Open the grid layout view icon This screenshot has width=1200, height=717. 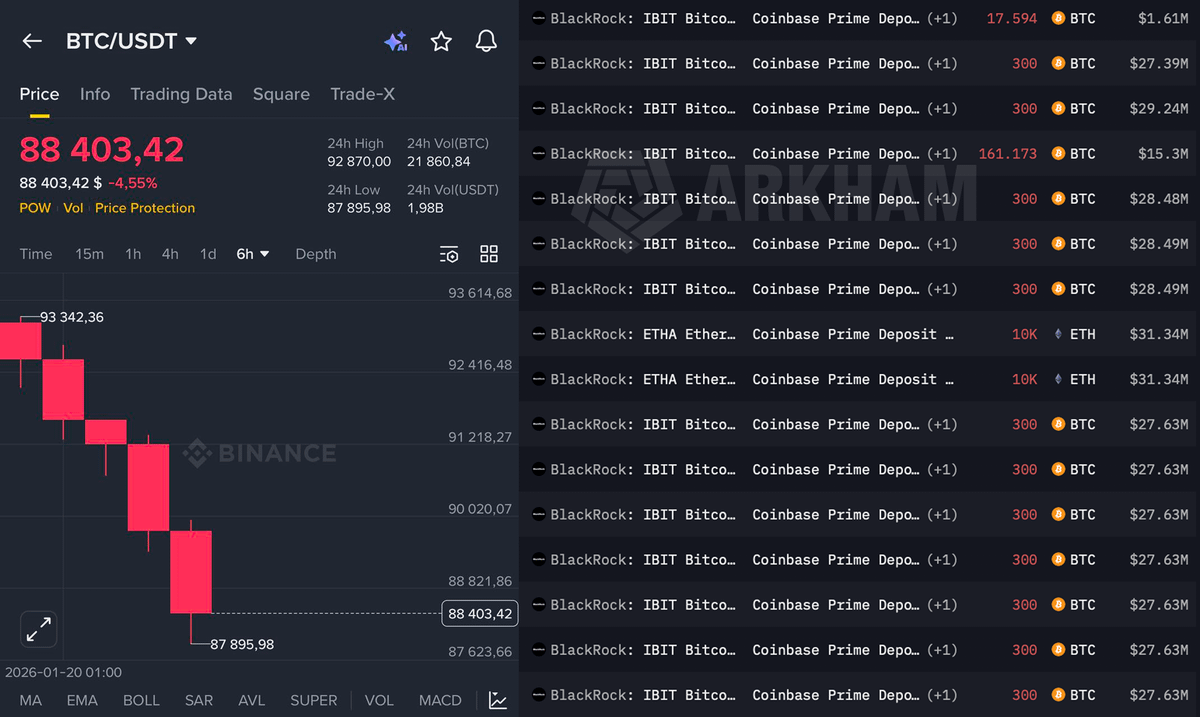point(489,254)
